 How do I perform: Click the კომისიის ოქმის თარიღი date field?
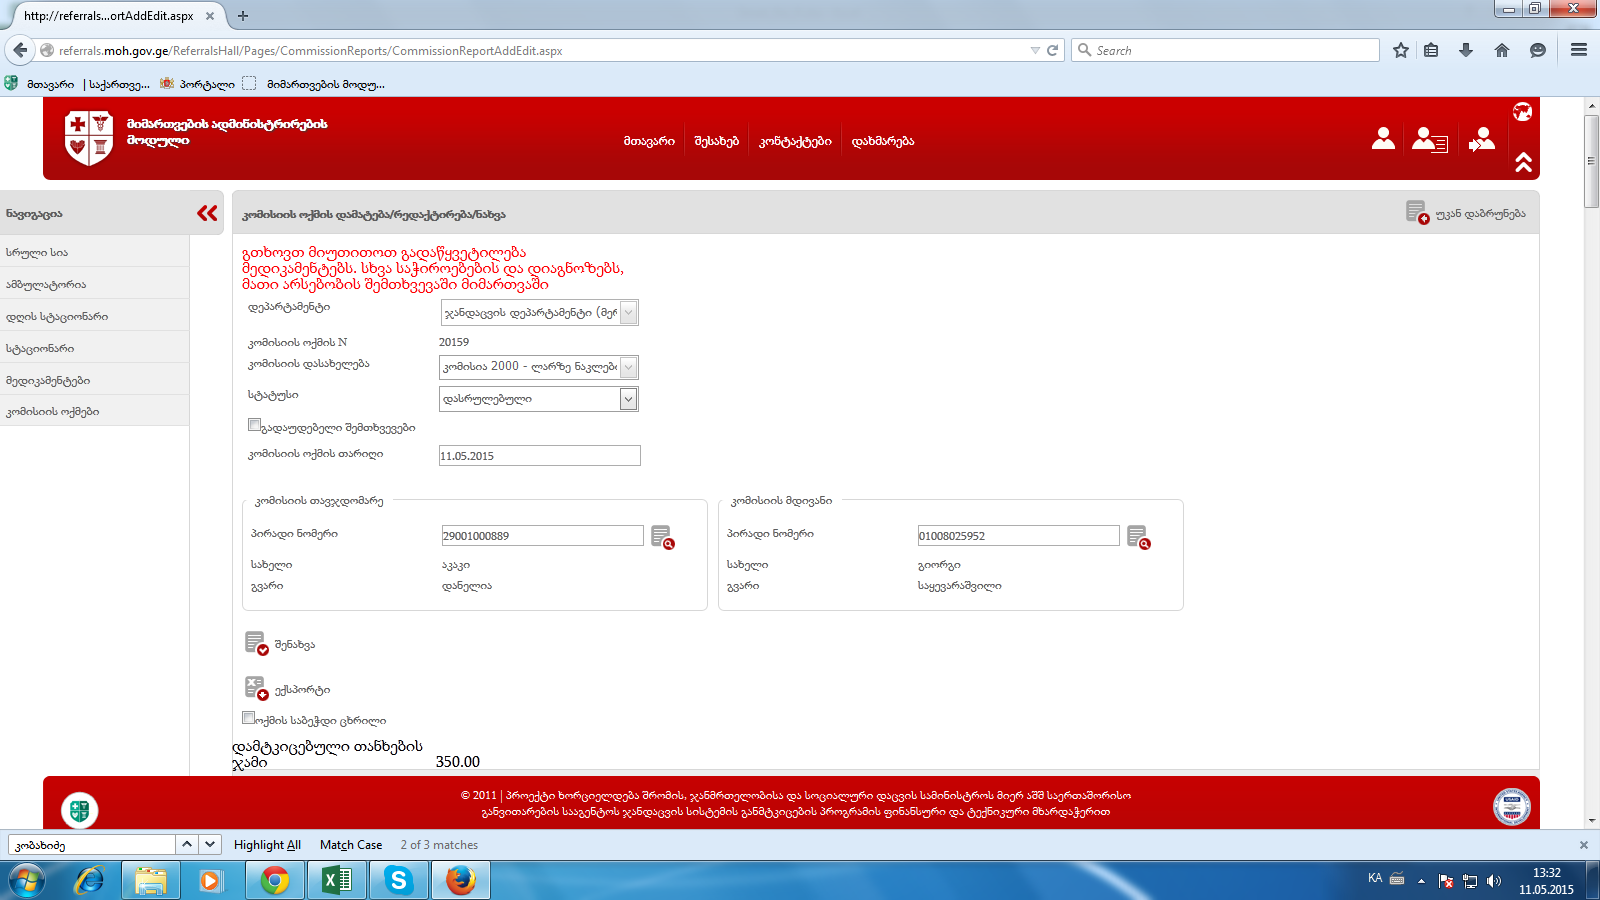coord(539,456)
